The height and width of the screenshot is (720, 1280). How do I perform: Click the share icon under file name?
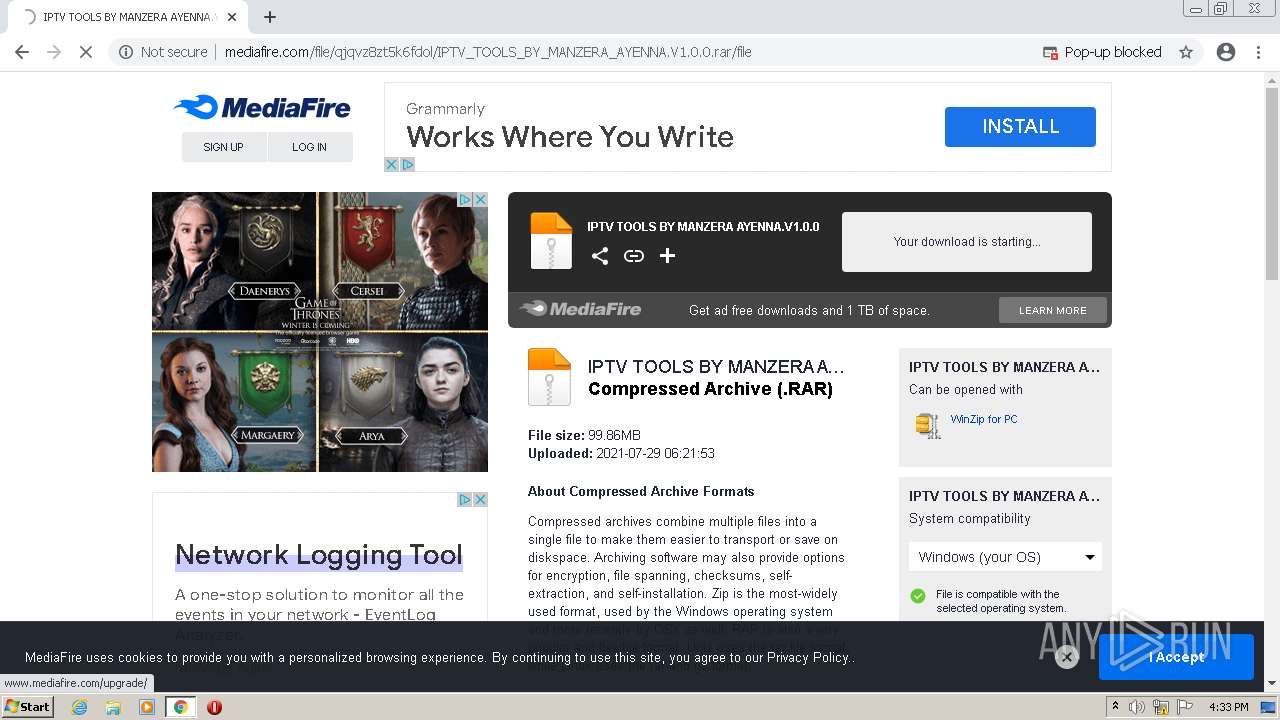(x=600, y=256)
